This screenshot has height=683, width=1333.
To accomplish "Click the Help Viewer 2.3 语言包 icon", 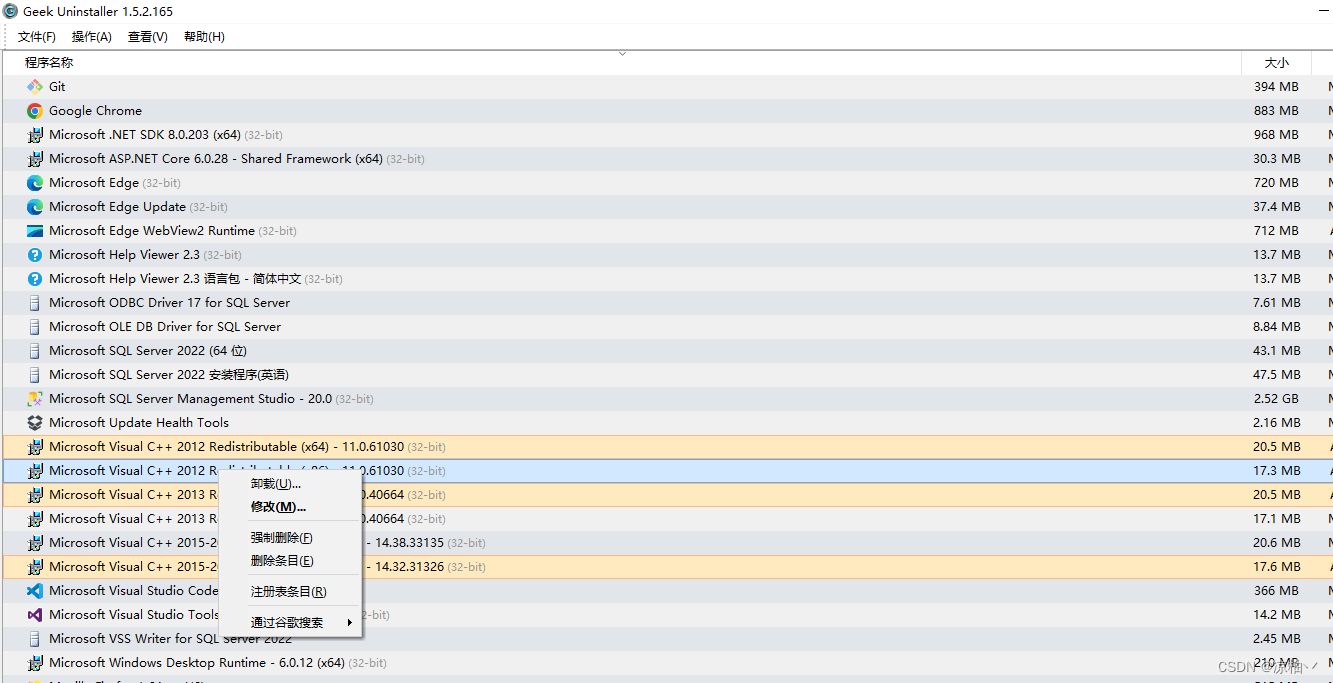I will point(35,279).
